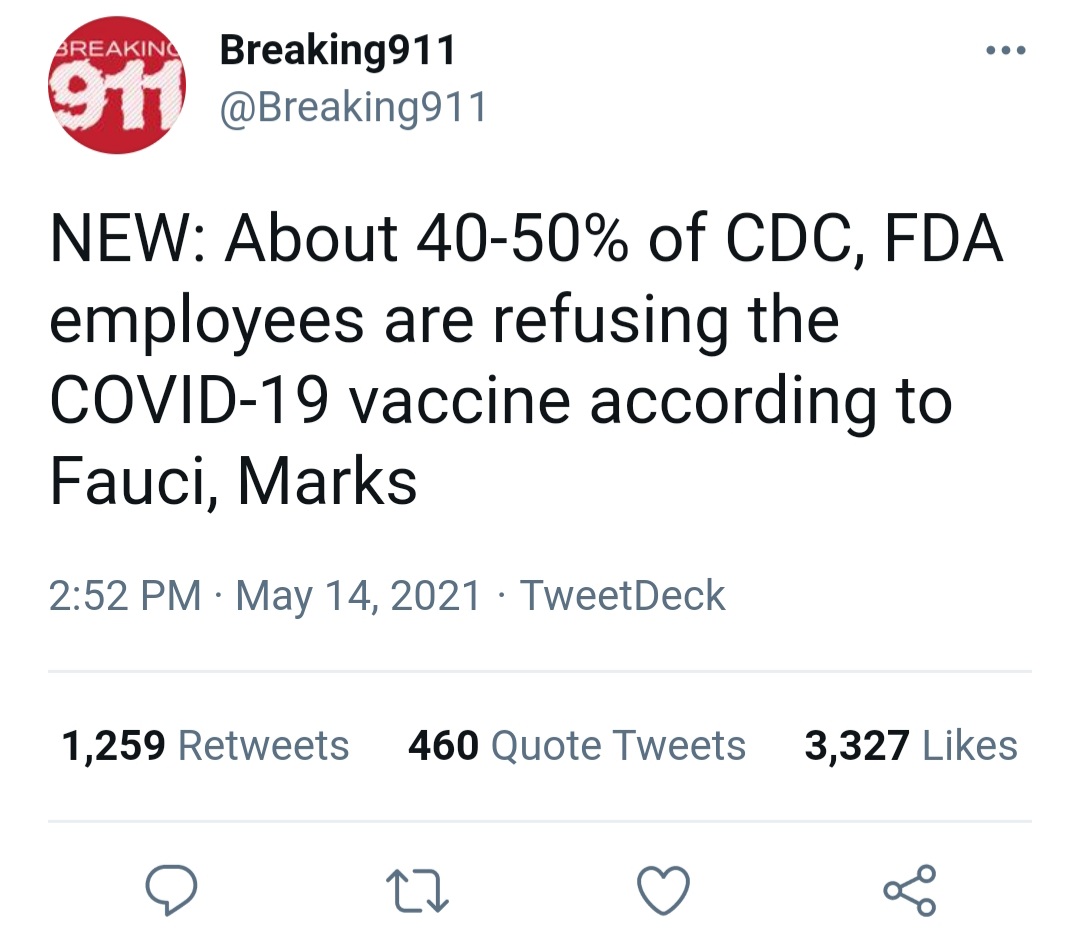Viewport: 1080px width, 947px height.
Task: Click the TweetDeck source label
Action: coord(622,595)
